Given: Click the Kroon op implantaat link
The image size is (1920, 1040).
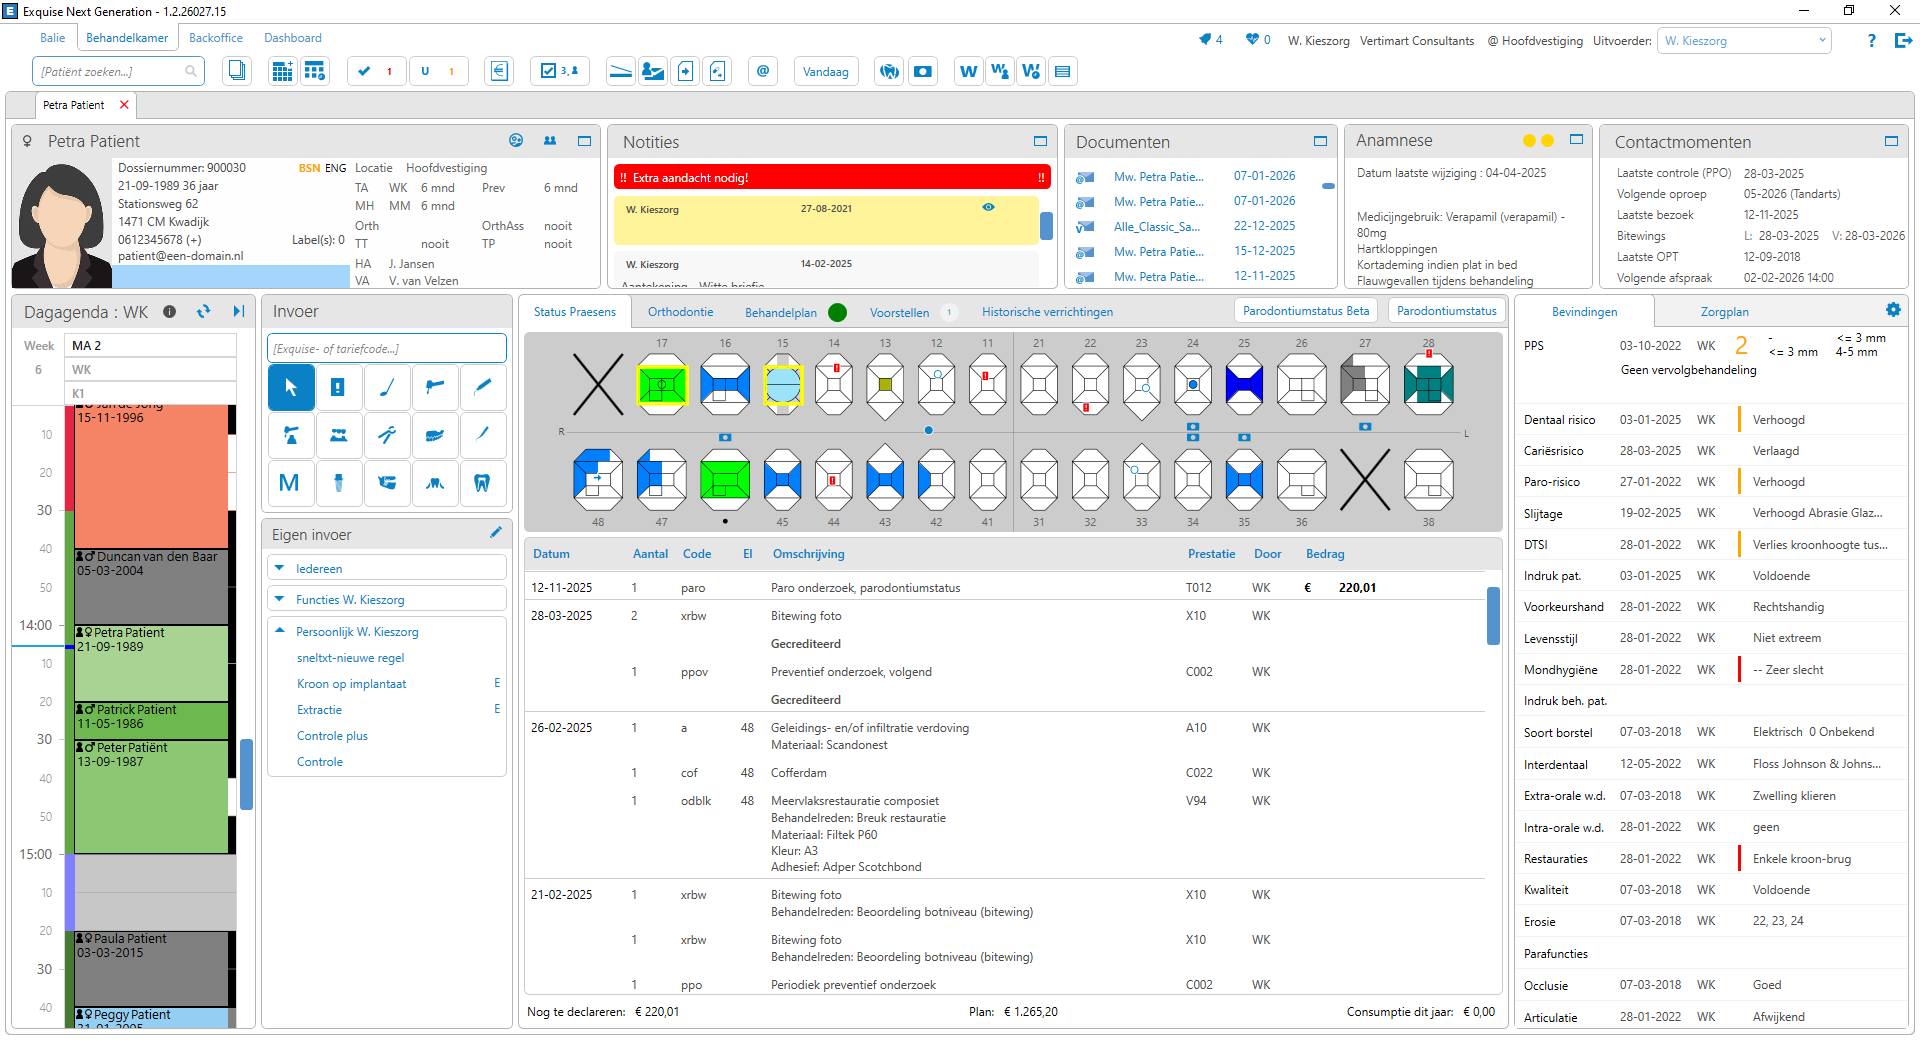Looking at the screenshot, I should [x=351, y=684].
